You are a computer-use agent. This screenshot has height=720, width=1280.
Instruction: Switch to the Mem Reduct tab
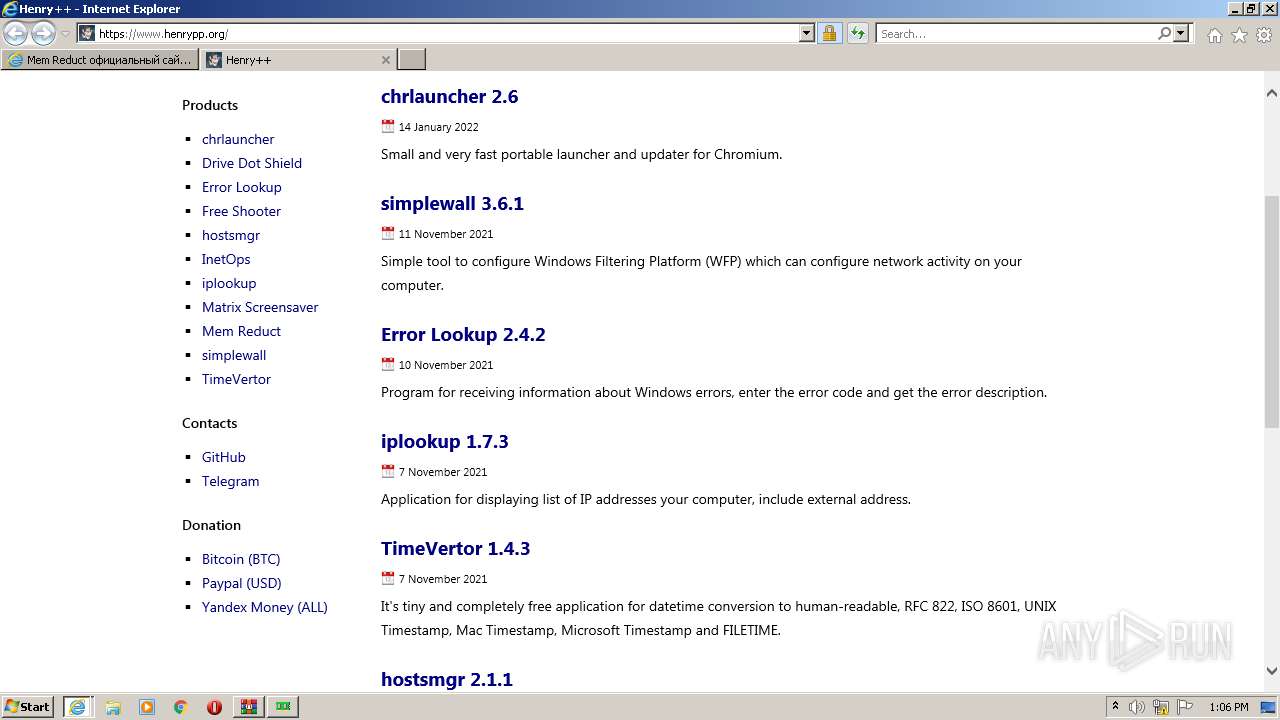pos(100,60)
